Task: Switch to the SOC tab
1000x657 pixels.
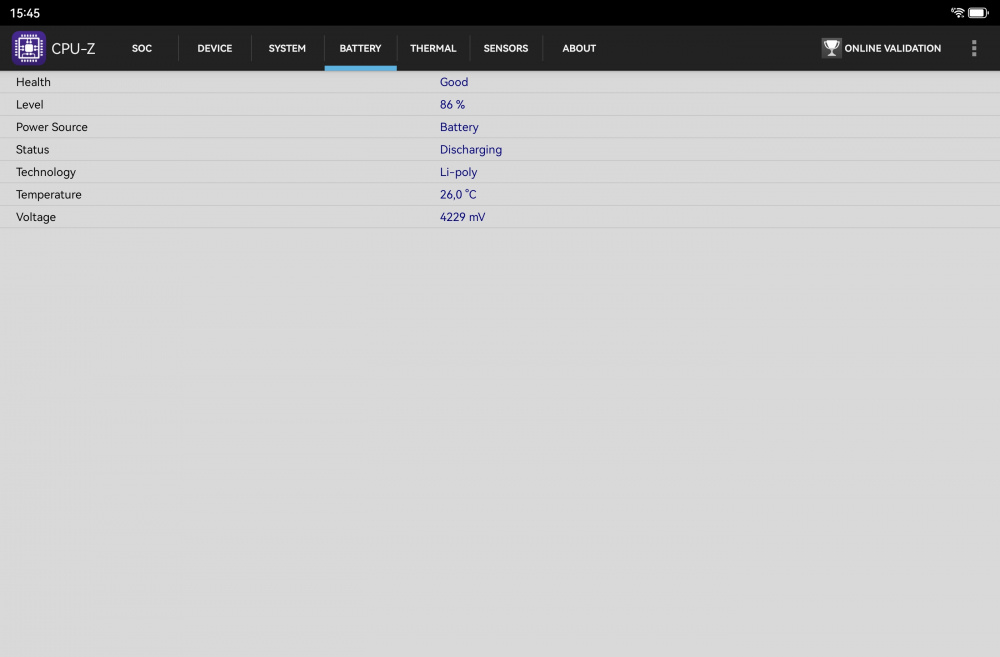Action: coord(142,48)
